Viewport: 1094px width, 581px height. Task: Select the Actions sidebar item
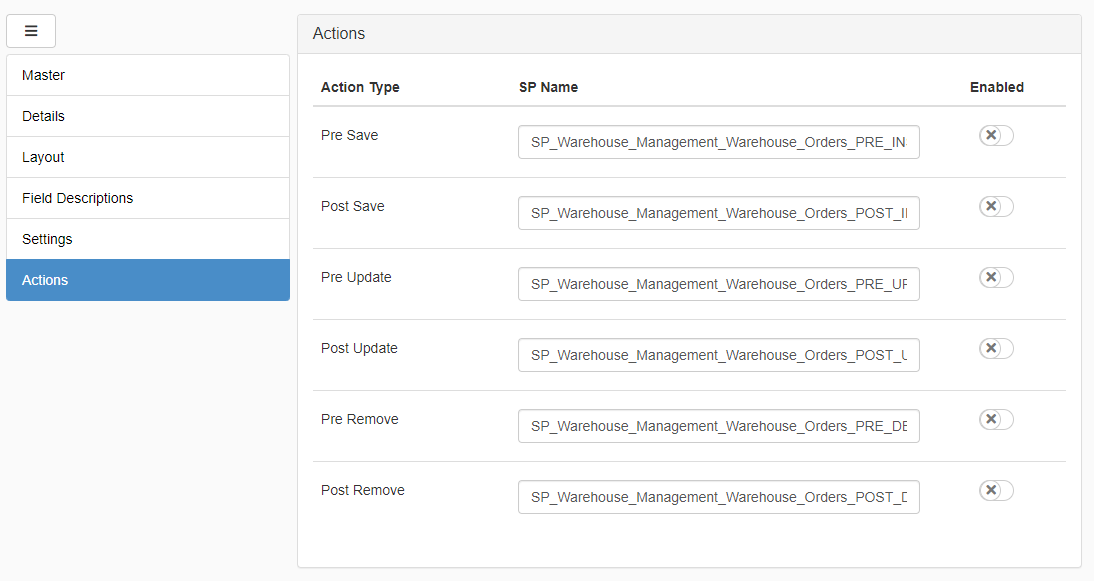(x=147, y=280)
